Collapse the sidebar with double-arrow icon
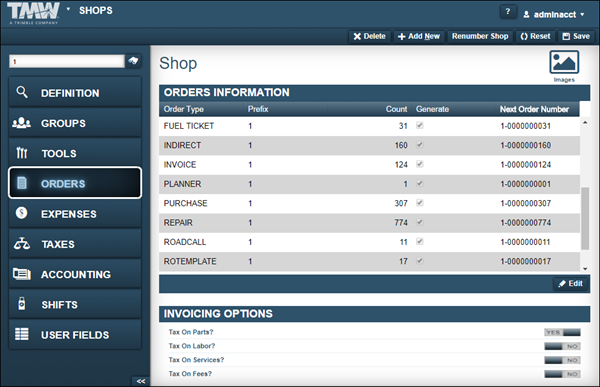 (x=141, y=381)
